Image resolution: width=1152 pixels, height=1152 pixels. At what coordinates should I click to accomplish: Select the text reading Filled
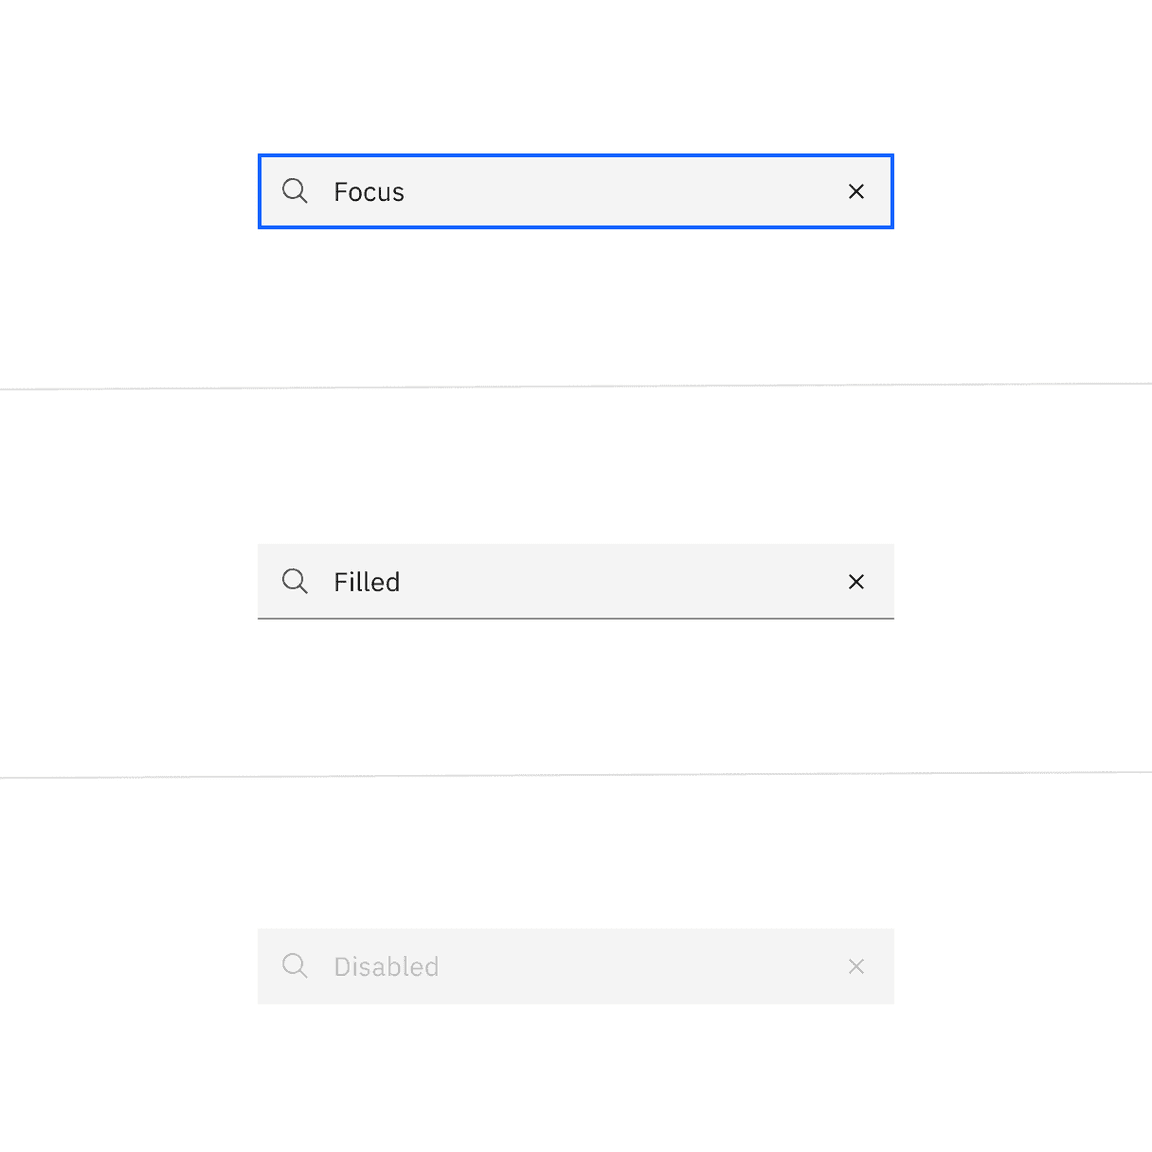(x=366, y=581)
